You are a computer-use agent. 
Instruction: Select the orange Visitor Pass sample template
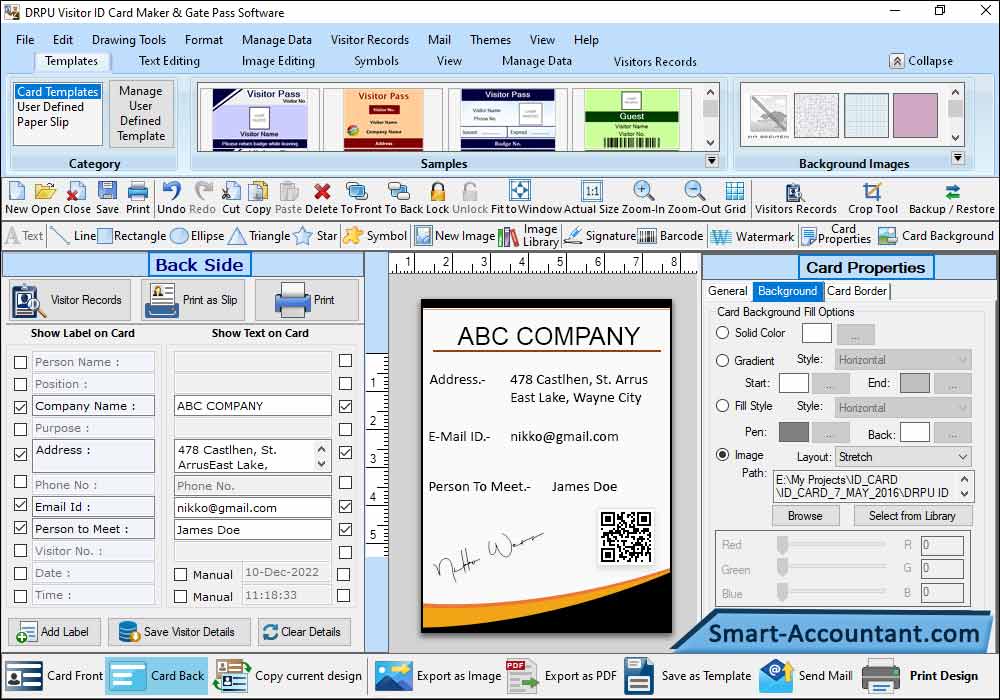[x=383, y=119]
